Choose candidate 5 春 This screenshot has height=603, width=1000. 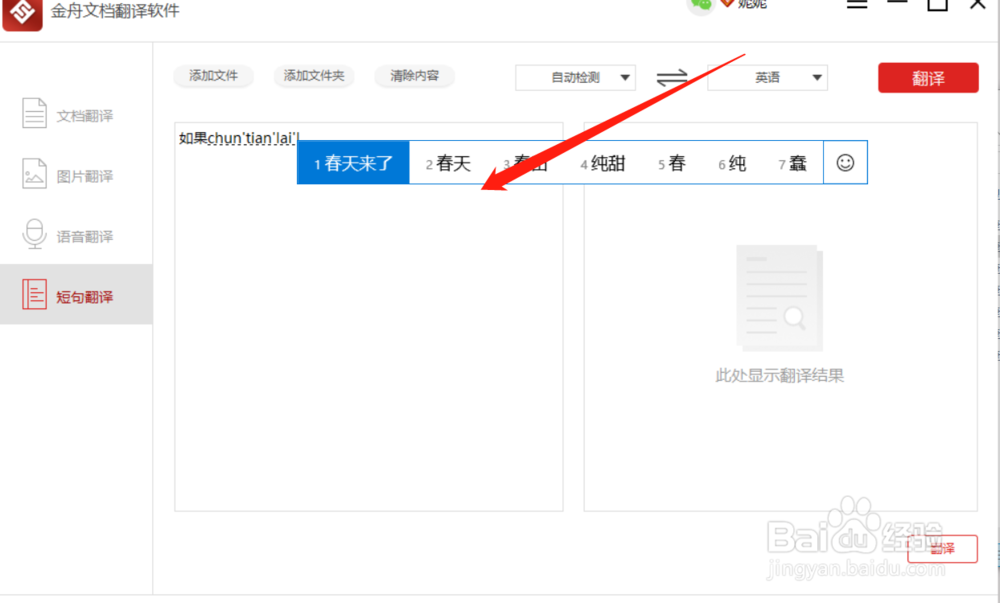click(x=672, y=163)
